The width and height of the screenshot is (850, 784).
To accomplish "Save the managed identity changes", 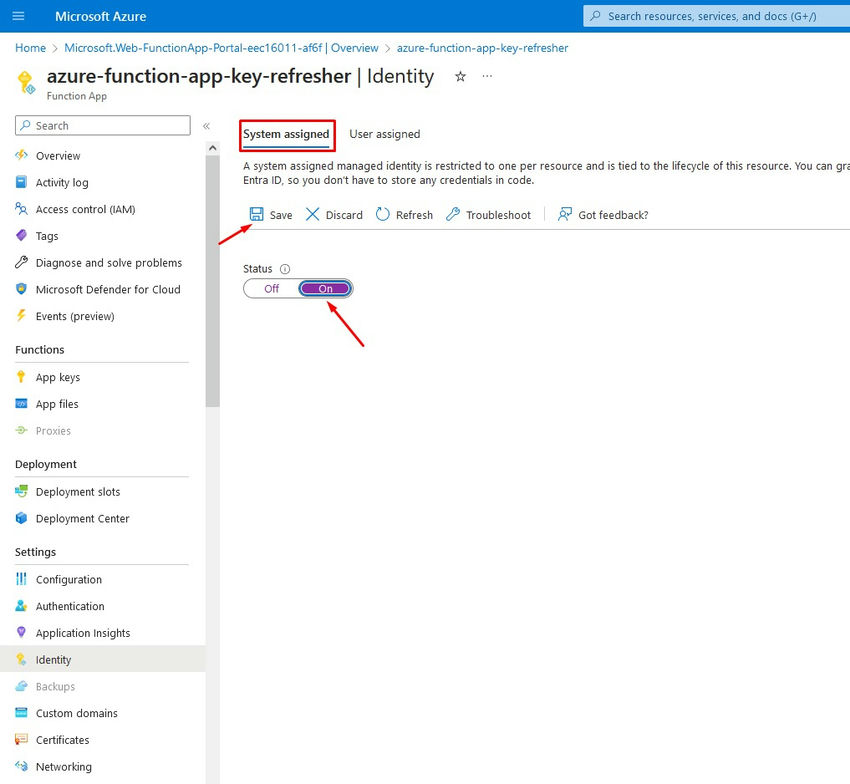I will (x=270, y=214).
